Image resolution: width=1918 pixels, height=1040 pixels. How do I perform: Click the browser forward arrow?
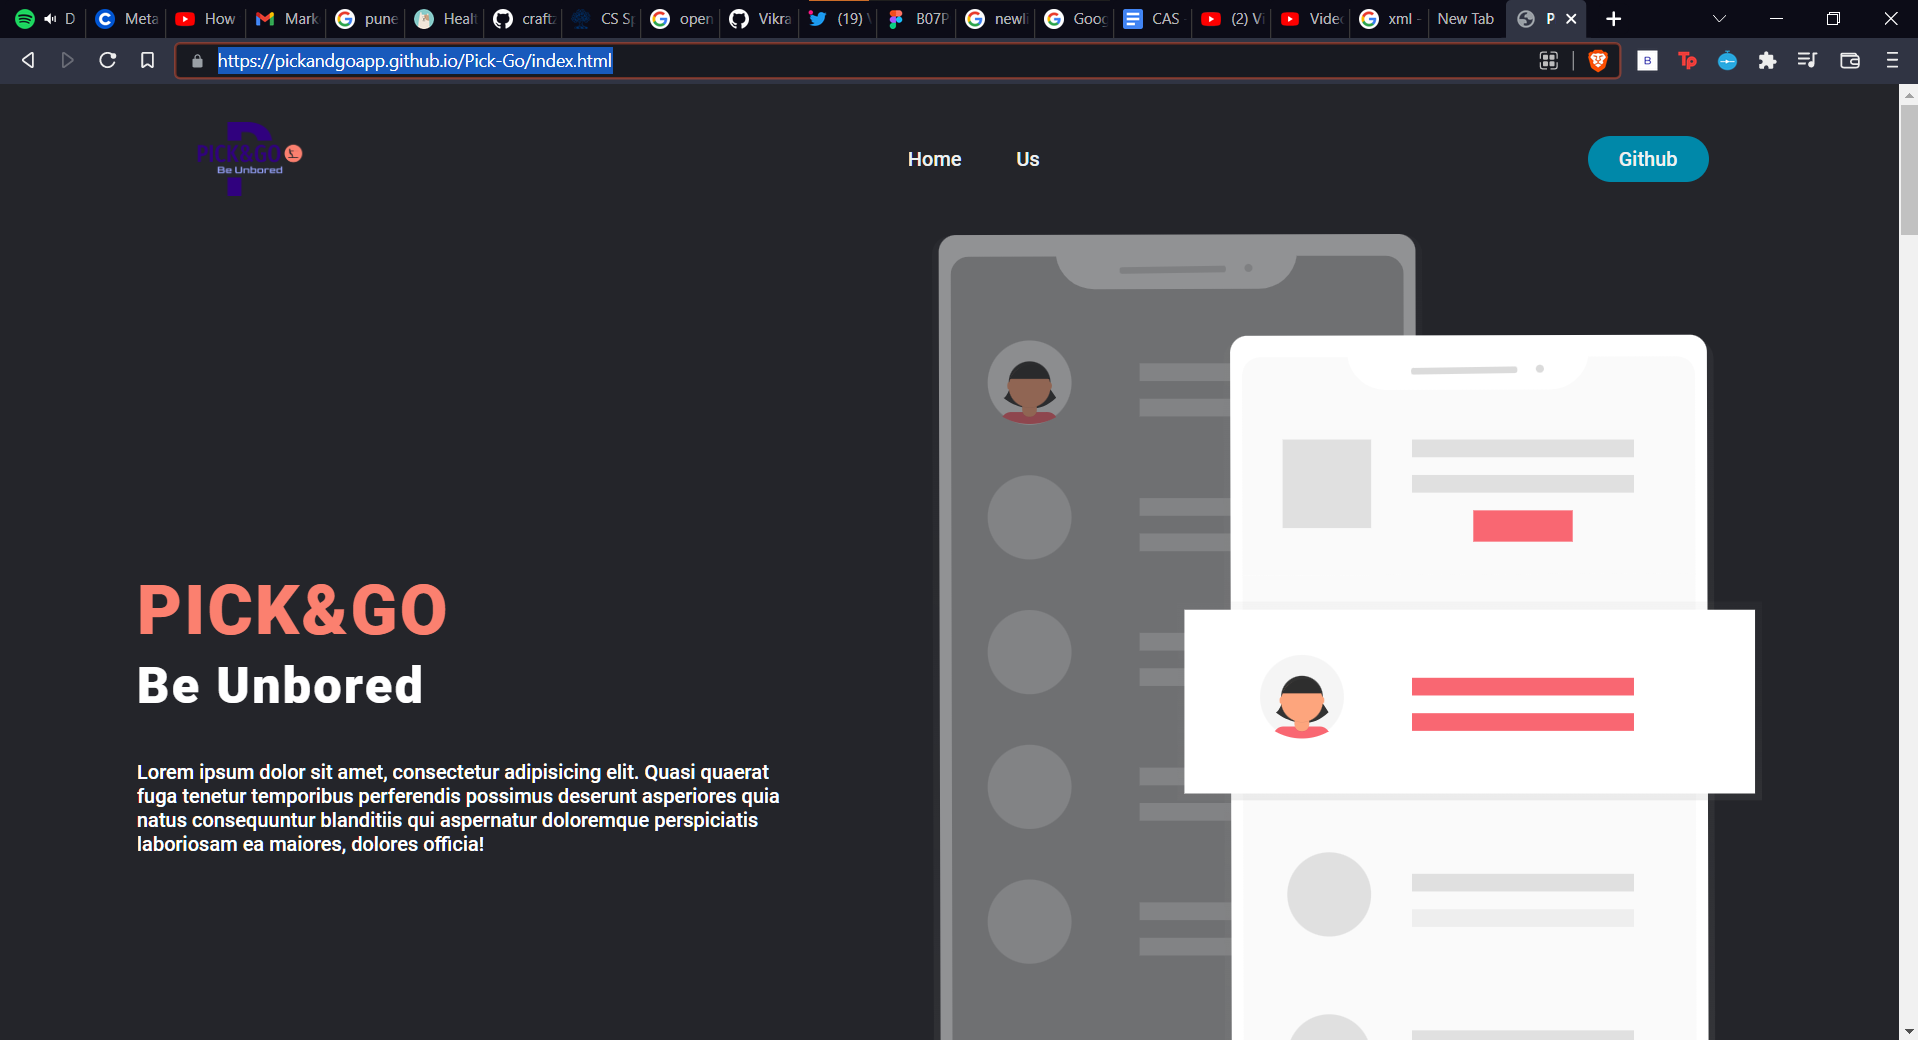(67, 60)
